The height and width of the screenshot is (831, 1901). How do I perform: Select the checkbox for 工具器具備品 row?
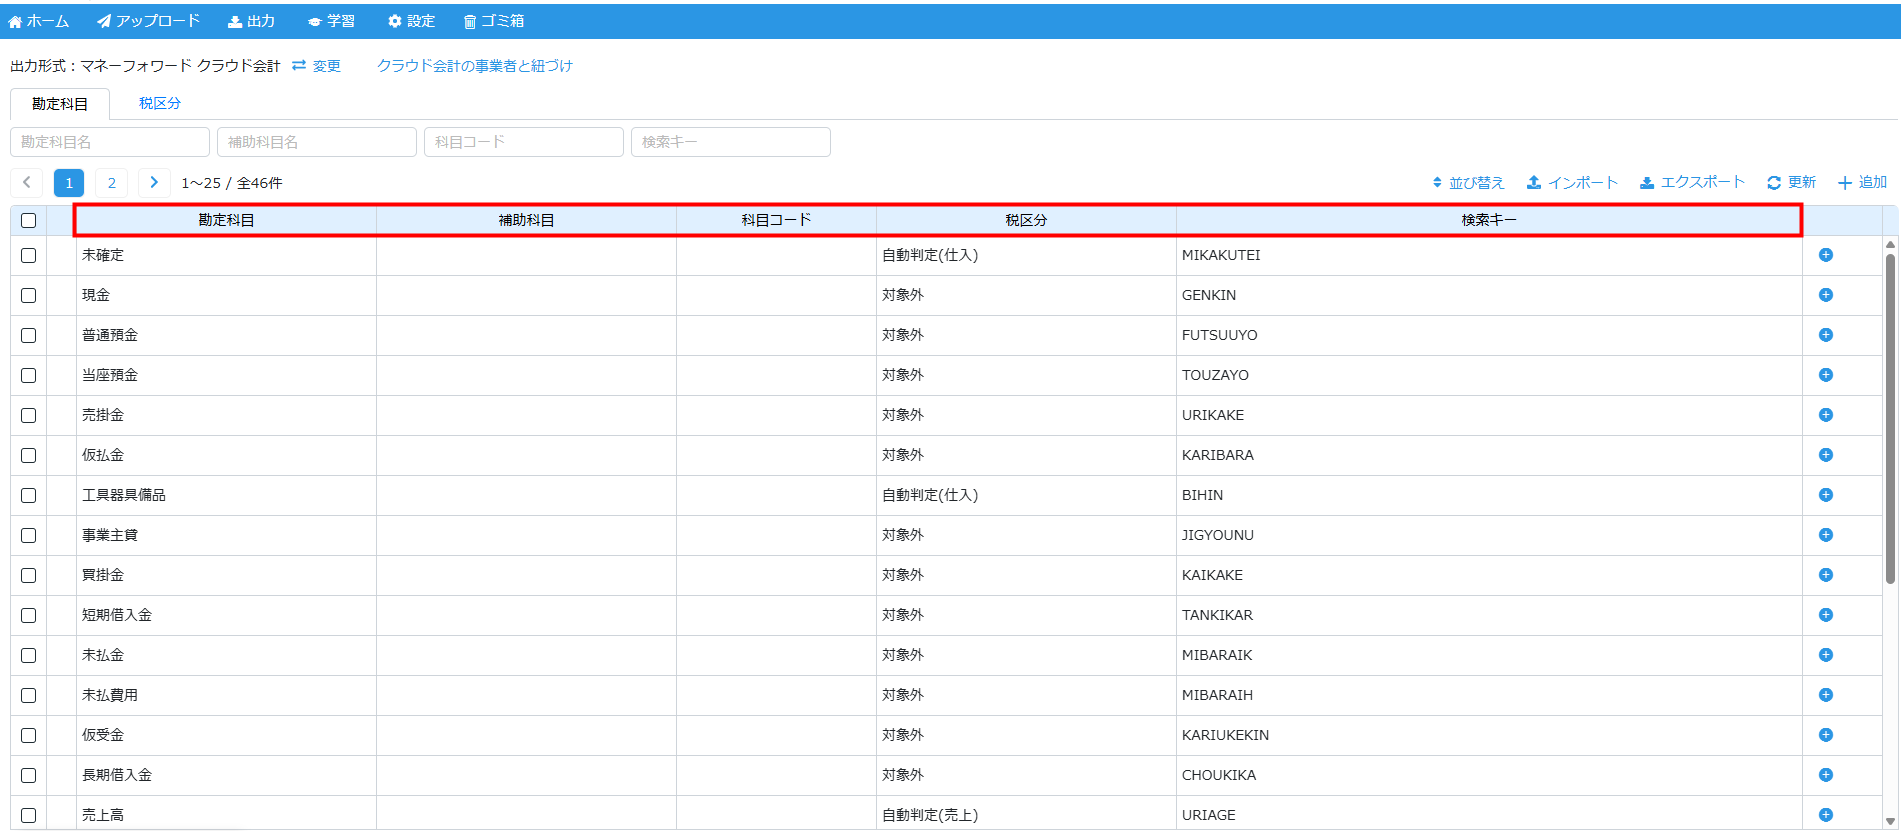[28, 495]
